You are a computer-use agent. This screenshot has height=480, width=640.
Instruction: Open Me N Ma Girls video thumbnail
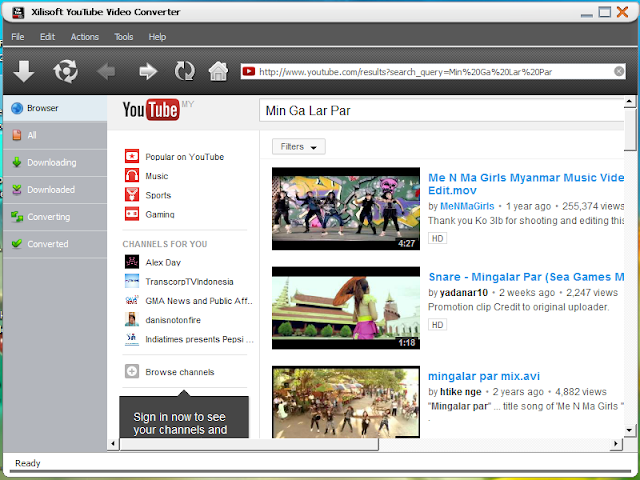(x=346, y=209)
